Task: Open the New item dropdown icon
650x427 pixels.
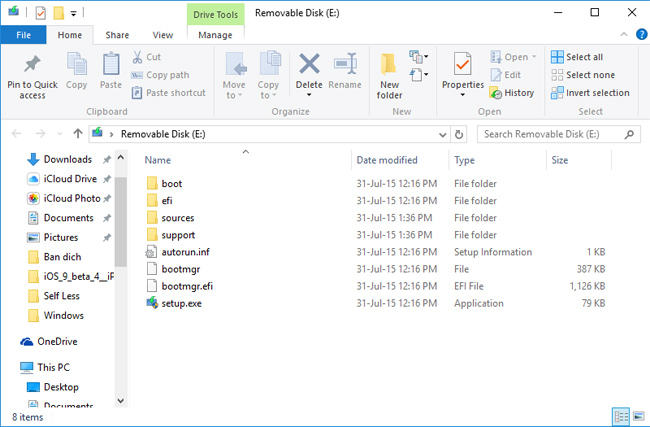Action: (418, 56)
